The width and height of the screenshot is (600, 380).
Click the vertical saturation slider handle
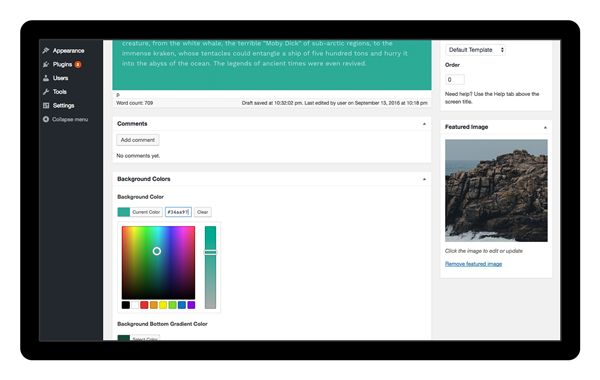tap(210, 252)
